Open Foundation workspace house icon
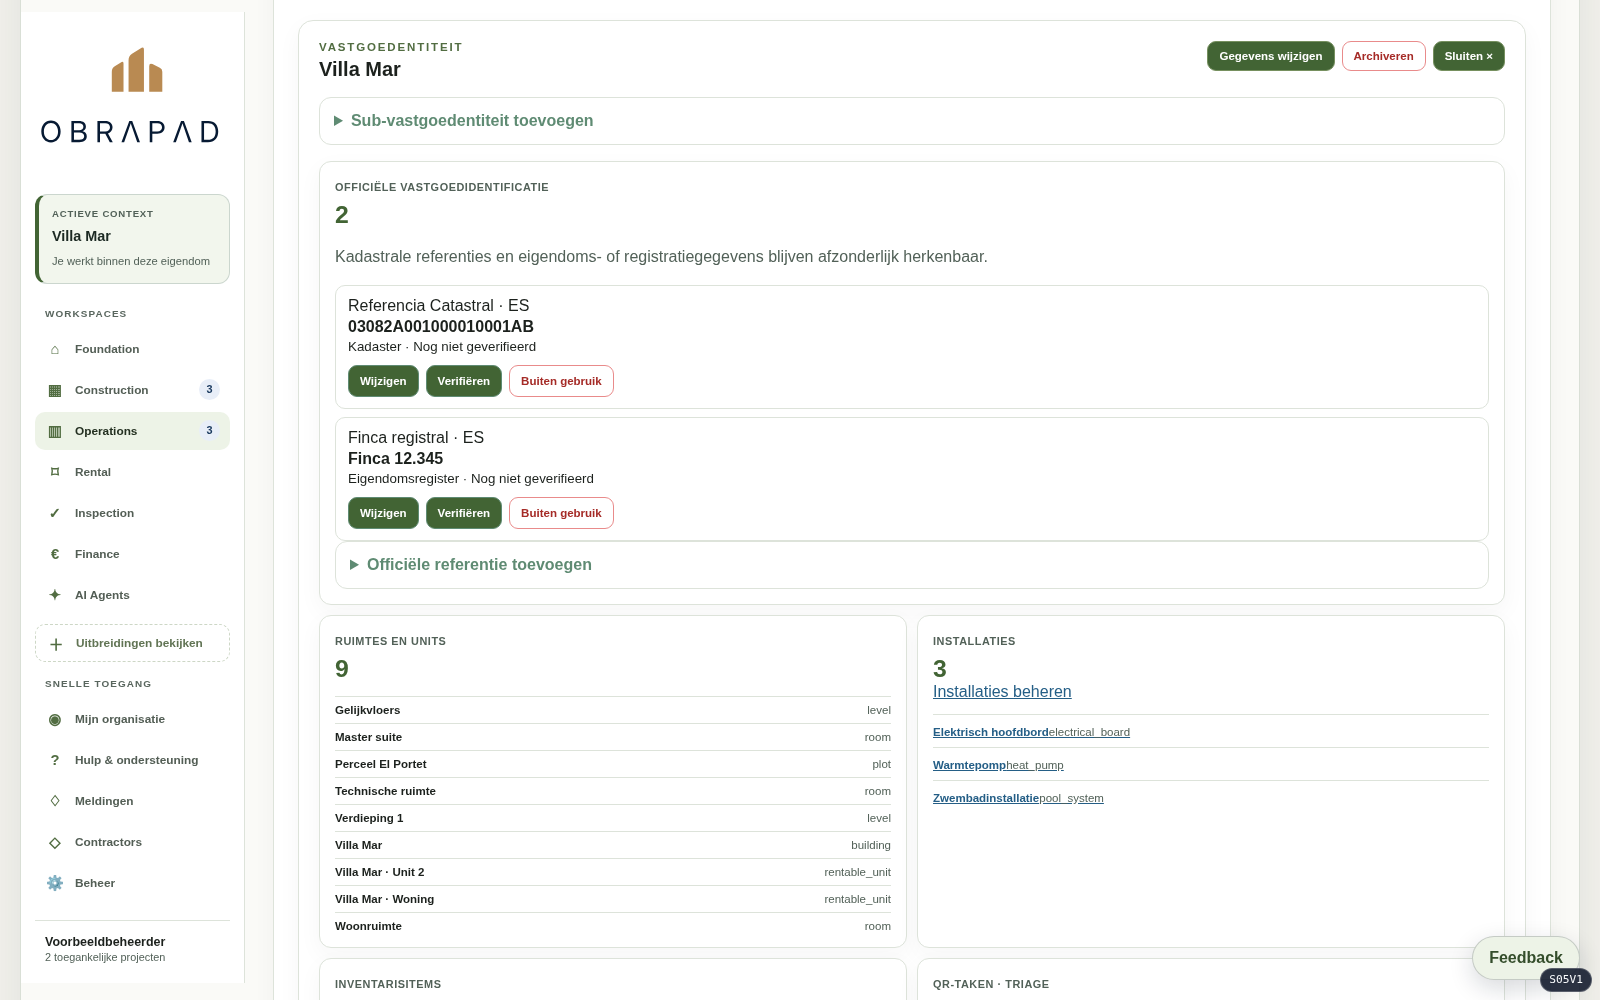1600x1000 pixels. [55, 349]
